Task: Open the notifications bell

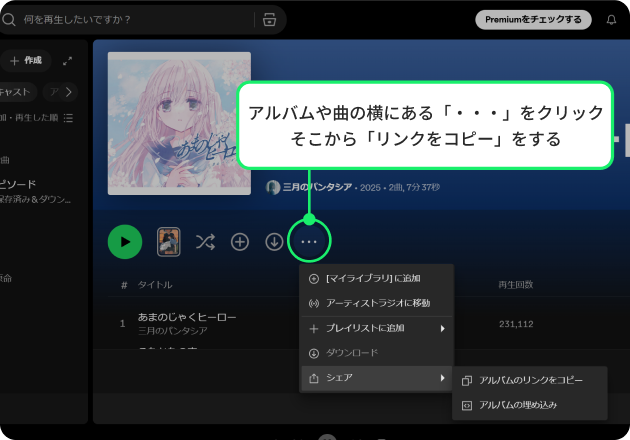Action: (x=611, y=19)
